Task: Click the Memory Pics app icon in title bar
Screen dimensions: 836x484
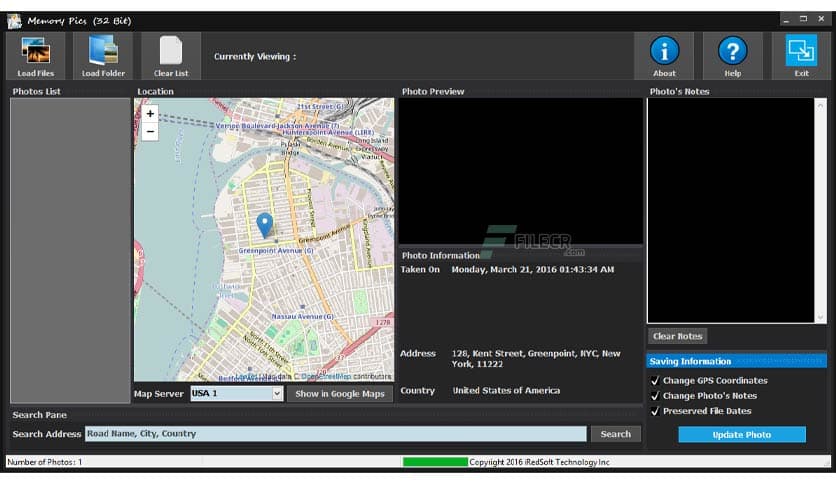Action: coord(14,21)
